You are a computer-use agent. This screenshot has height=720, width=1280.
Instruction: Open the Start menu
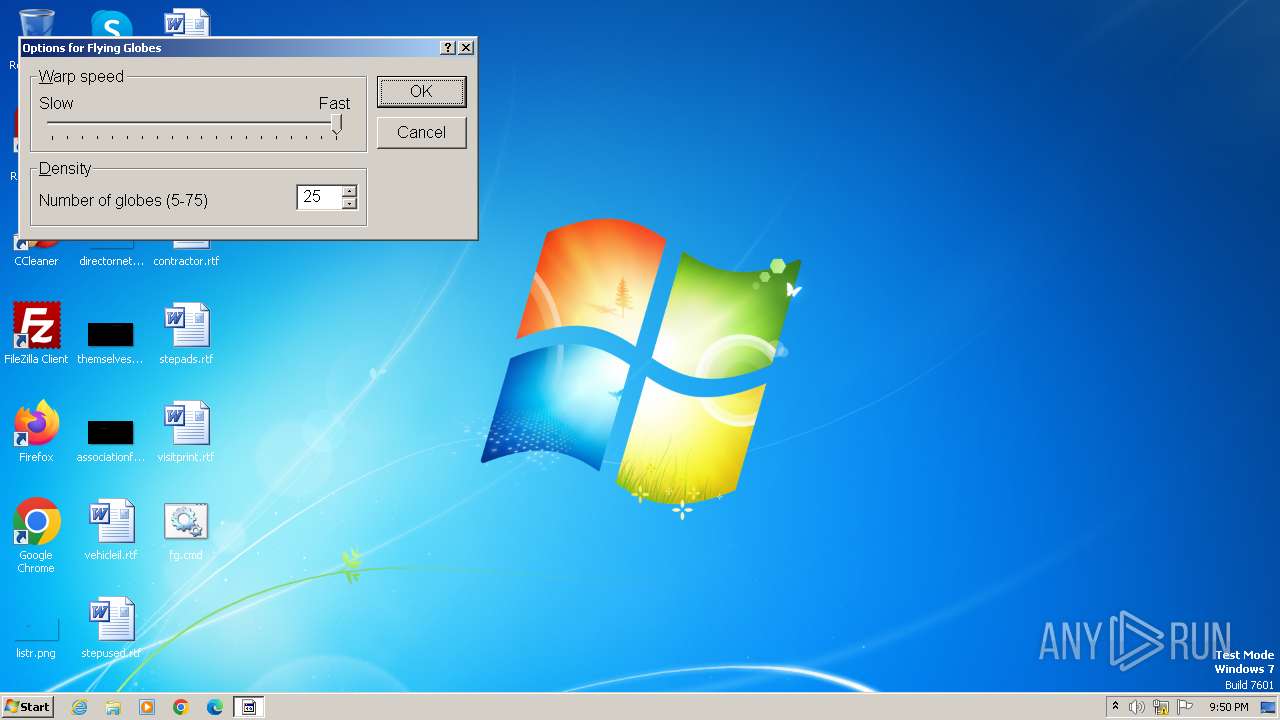[27, 706]
